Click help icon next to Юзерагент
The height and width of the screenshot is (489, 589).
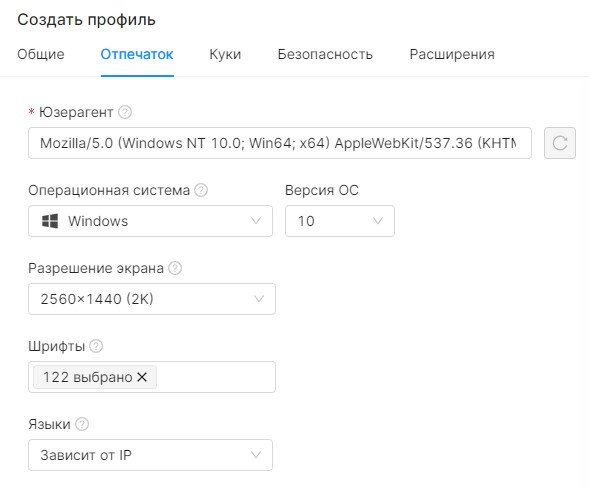pos(125,112)
